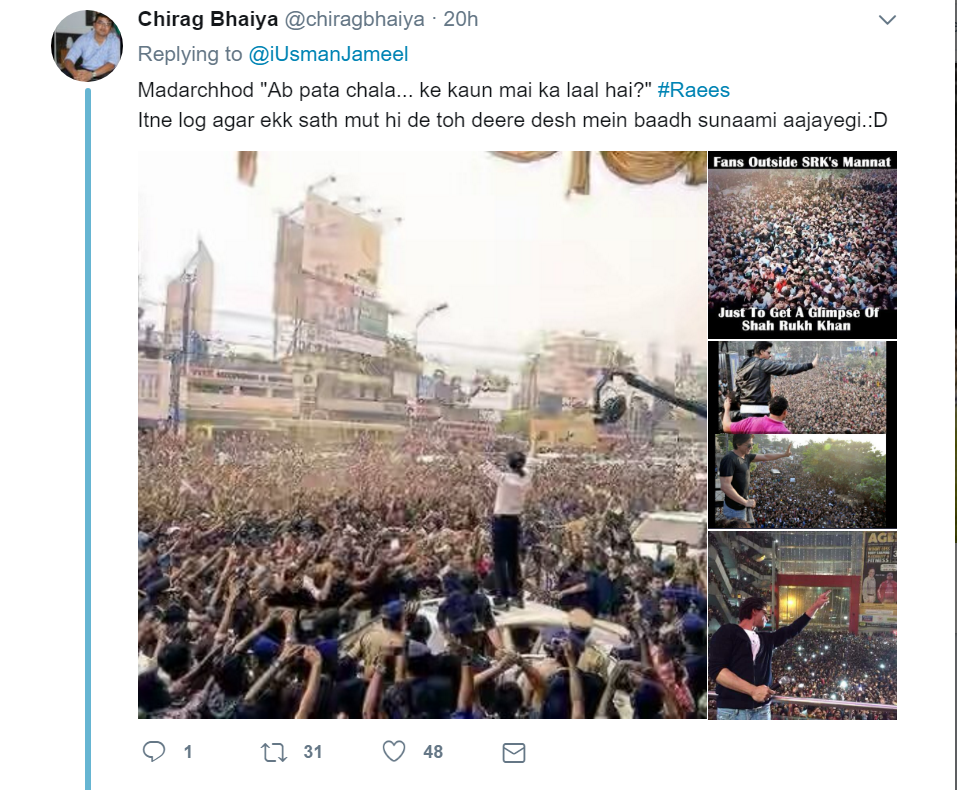The height and width of the screenshot is (790, 957).
Task: Open Chirag Bhaiya's profile picture
Action: (x=87, y=46)
